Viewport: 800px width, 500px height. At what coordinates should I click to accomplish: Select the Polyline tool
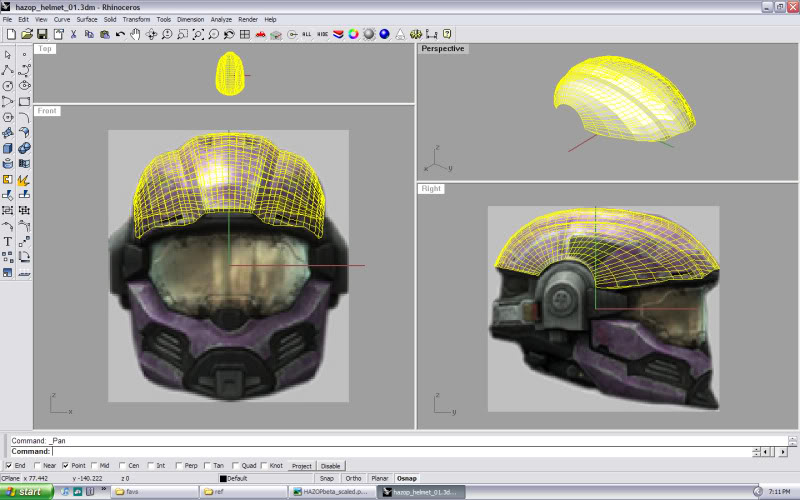(x=8, y=70)
